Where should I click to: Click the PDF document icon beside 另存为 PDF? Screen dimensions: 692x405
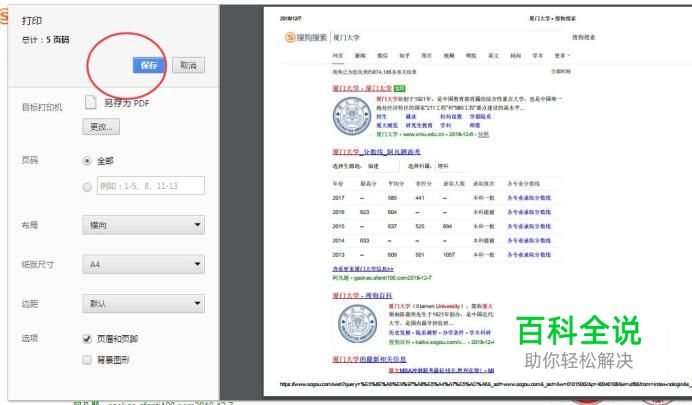pyautogui.click(x=90, y=102)
